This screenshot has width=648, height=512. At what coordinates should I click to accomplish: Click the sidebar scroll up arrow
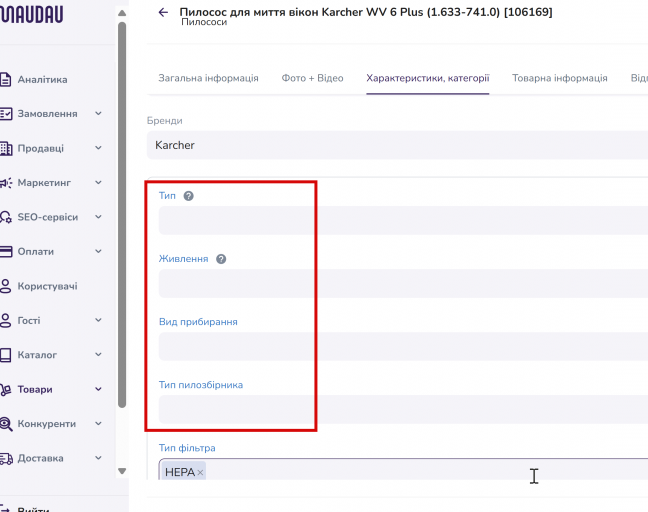[x=122, y=13]
